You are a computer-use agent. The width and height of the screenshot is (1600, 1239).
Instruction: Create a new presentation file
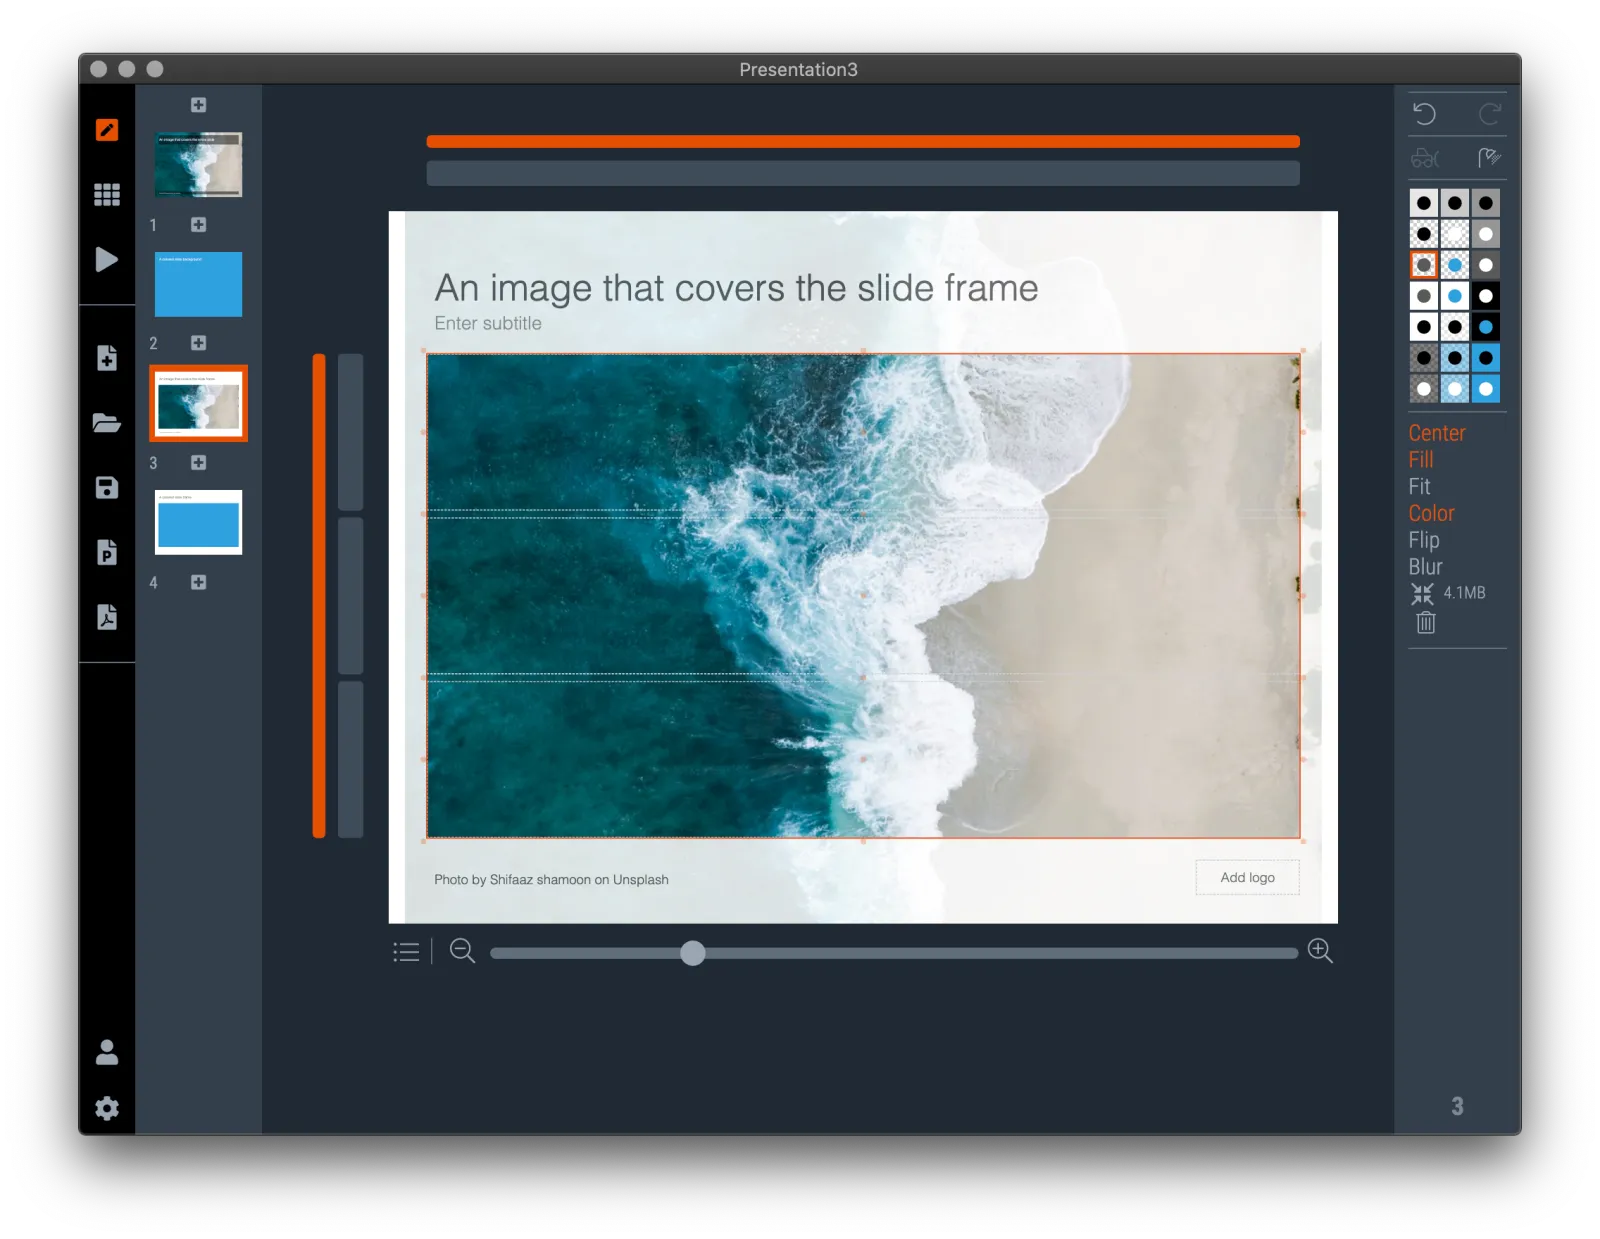[x=107, y=358]
